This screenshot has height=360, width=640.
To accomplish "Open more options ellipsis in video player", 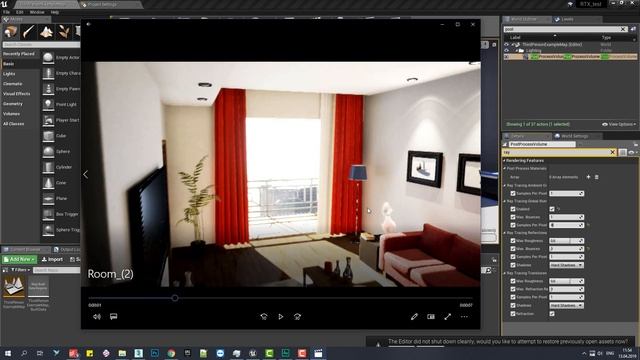I will [x=464, y=317].
